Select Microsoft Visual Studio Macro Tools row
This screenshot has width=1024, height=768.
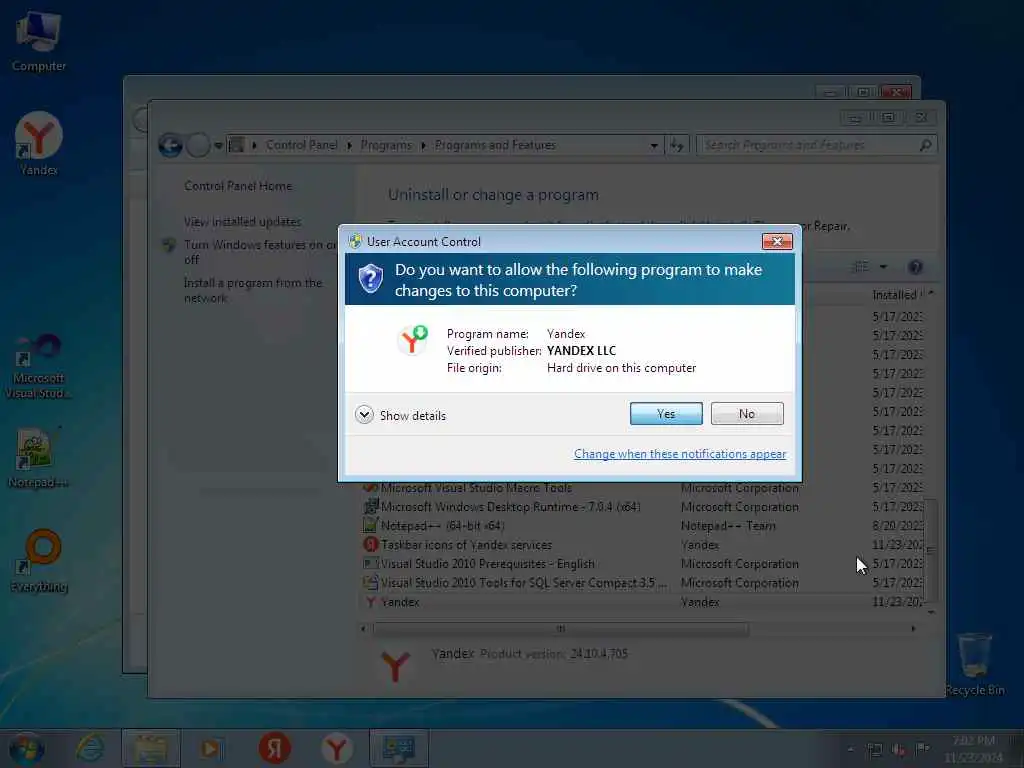coord(643,488)
